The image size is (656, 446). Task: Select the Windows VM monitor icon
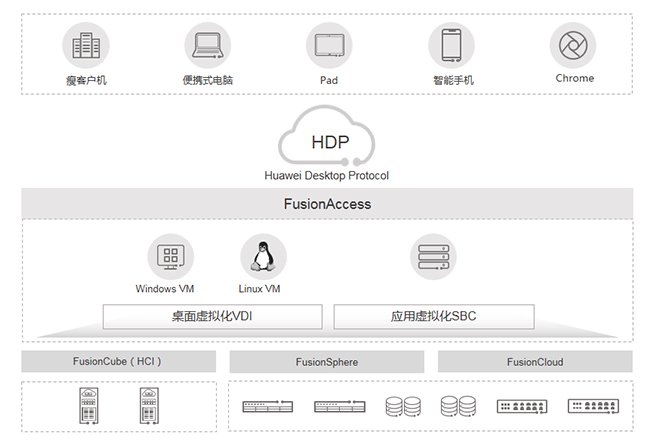(x=171, y=257)
